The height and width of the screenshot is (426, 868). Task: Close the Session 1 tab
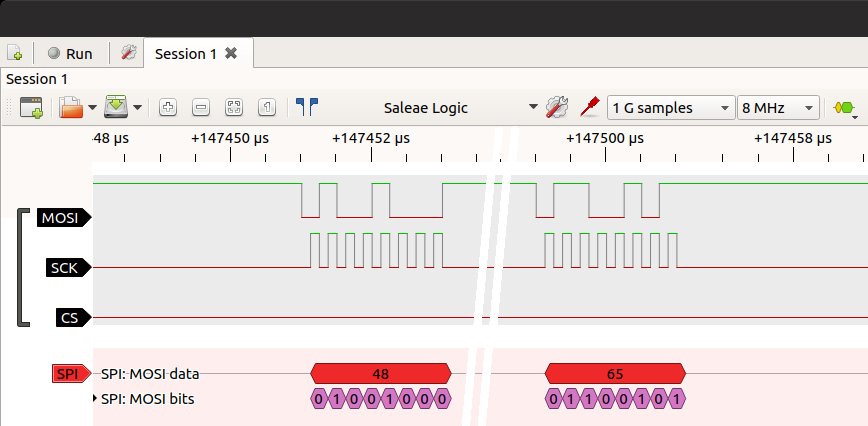pos(231,54)
